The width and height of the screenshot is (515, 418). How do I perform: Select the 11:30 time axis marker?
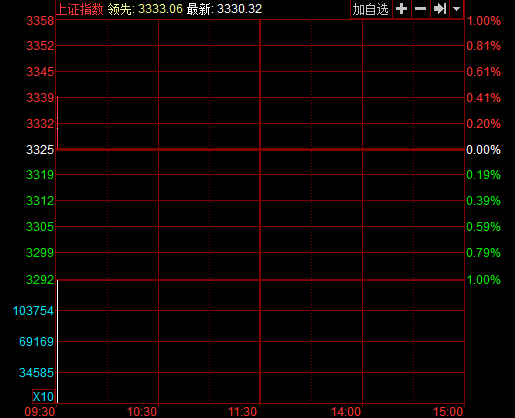coord(242,412)
